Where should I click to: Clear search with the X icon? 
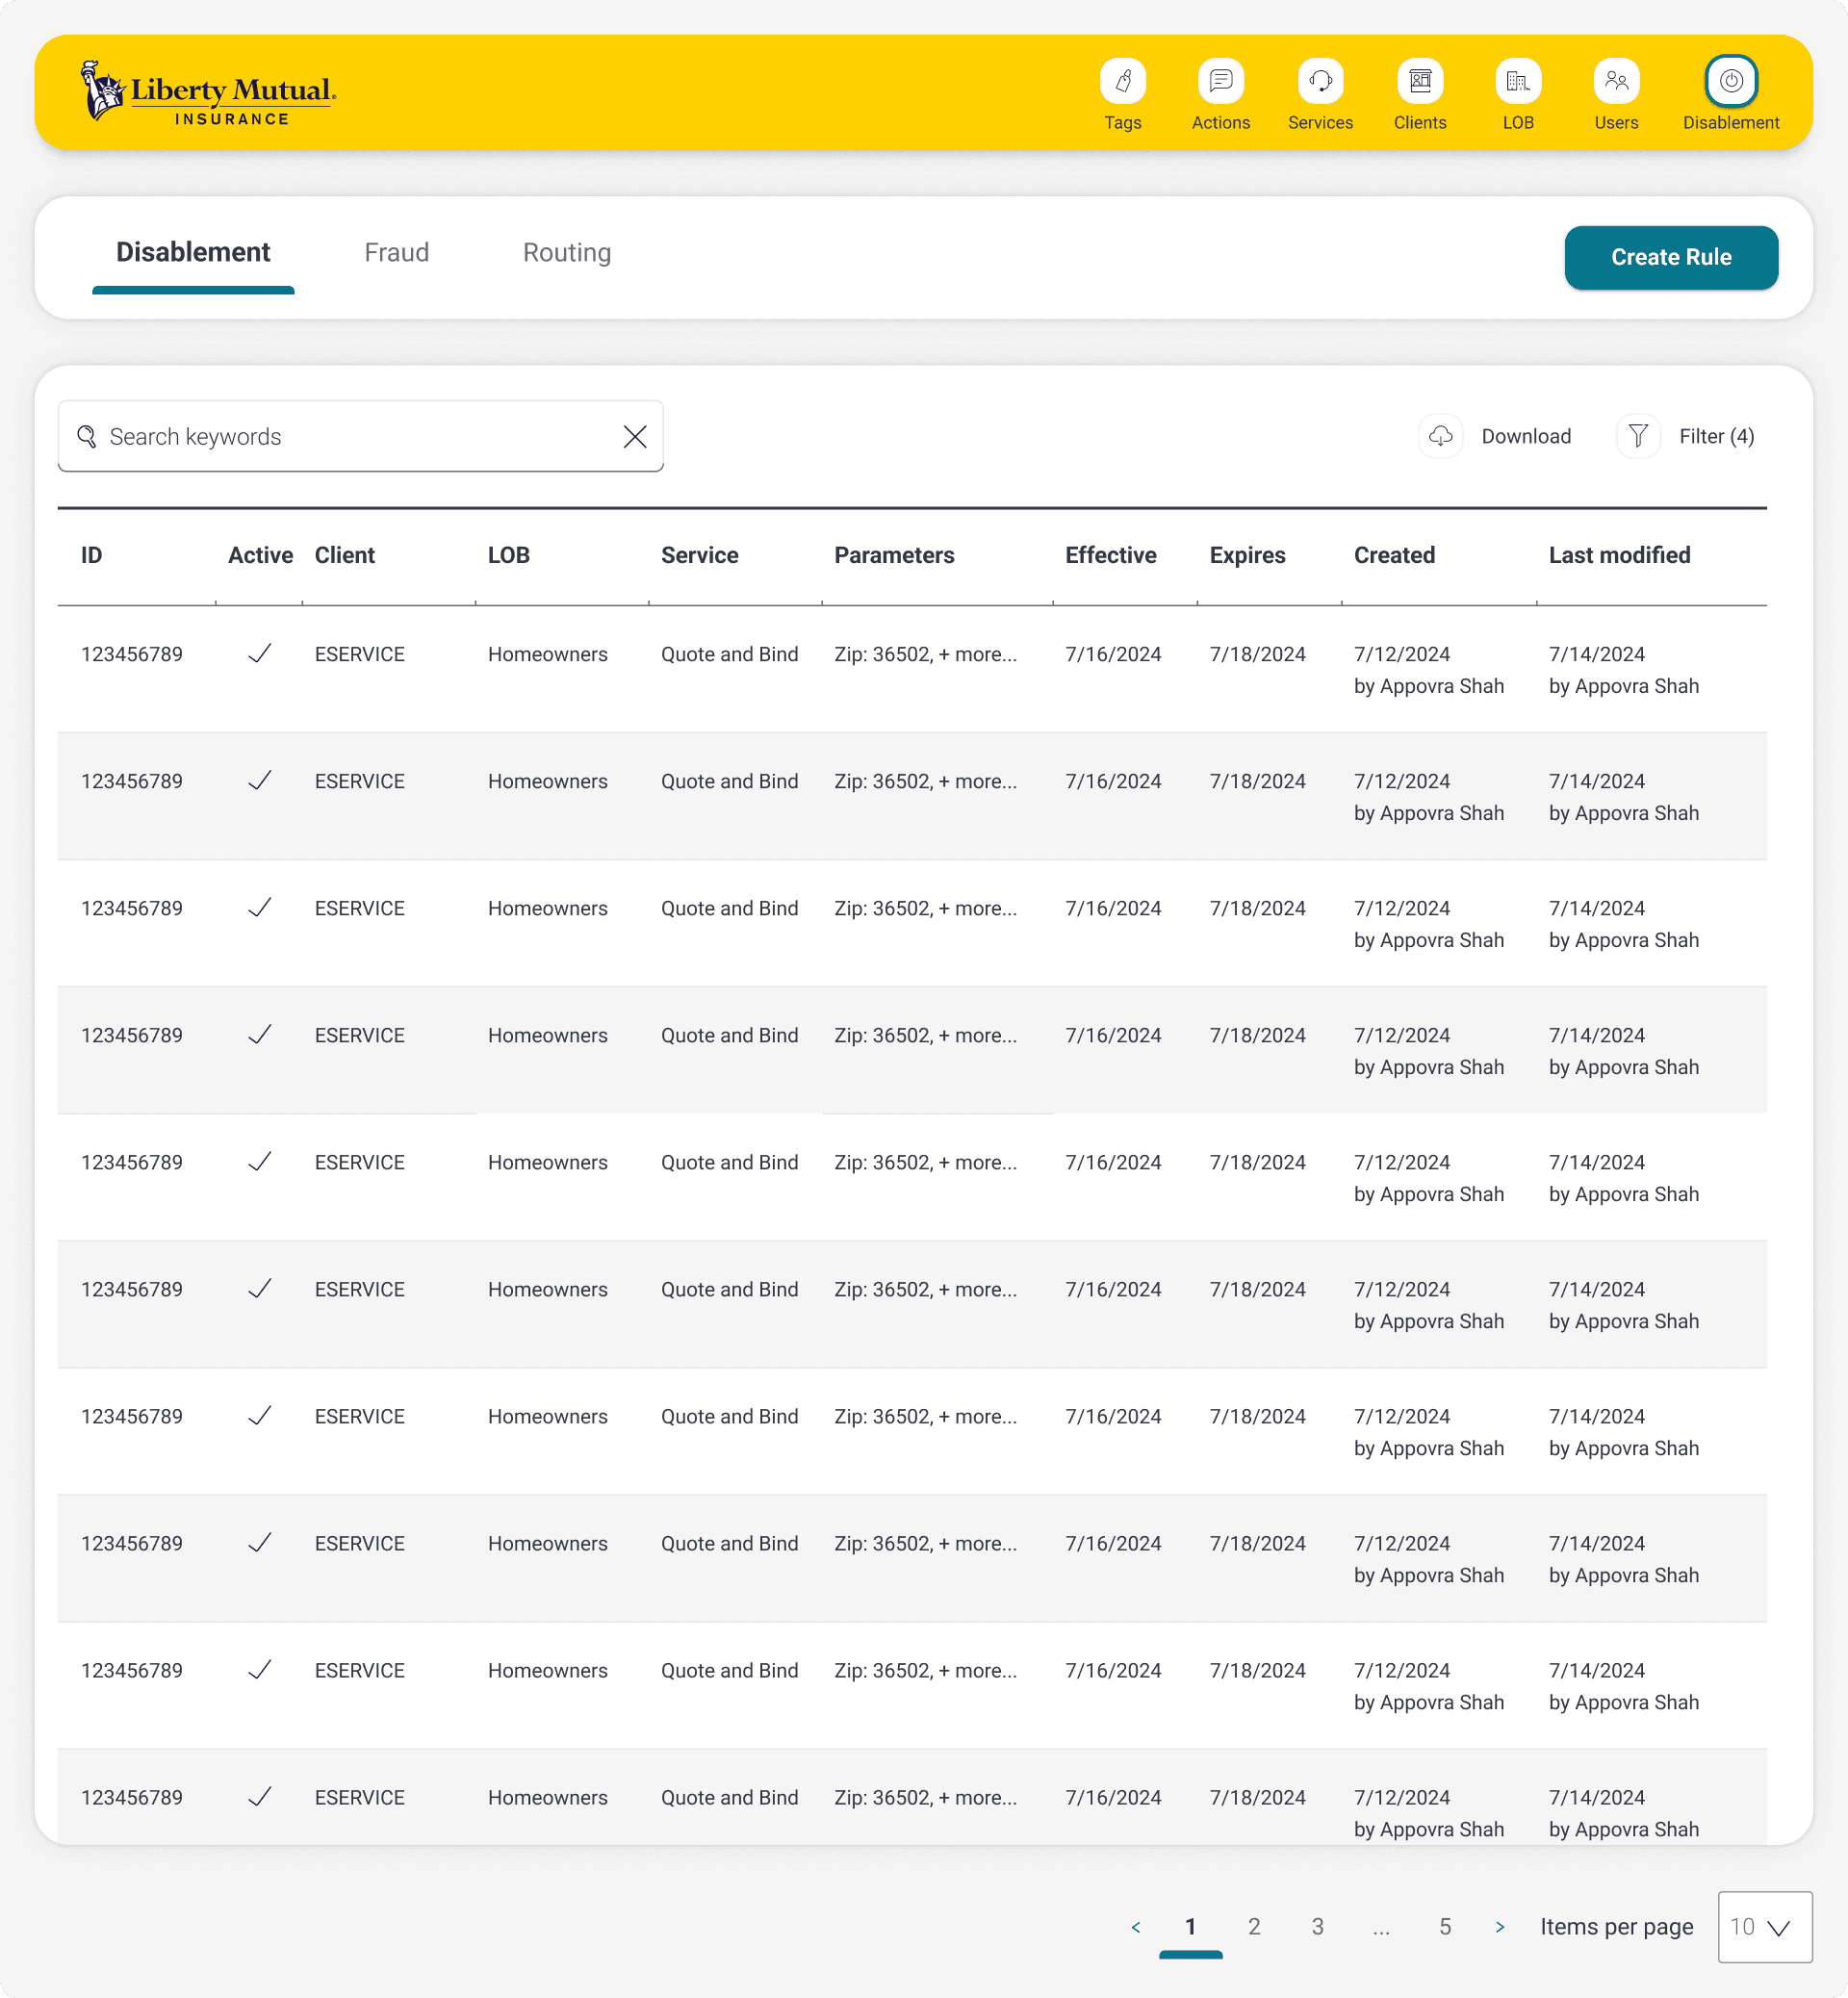(x=634, y=436)
